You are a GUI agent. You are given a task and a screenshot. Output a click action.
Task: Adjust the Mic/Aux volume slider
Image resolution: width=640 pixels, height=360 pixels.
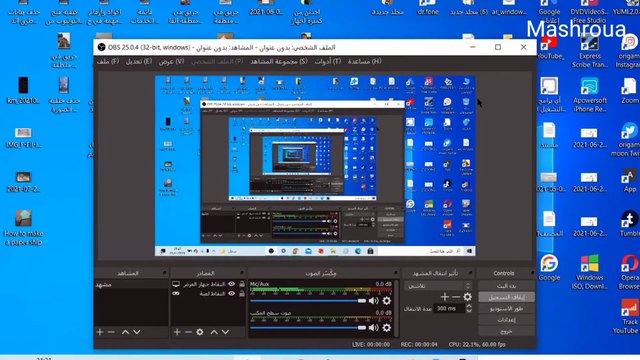[308, 301]
